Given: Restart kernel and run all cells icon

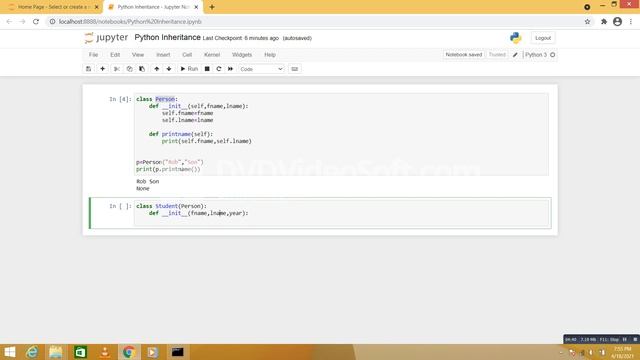Looking at the screenshot, I should click(x=231, y=69).
